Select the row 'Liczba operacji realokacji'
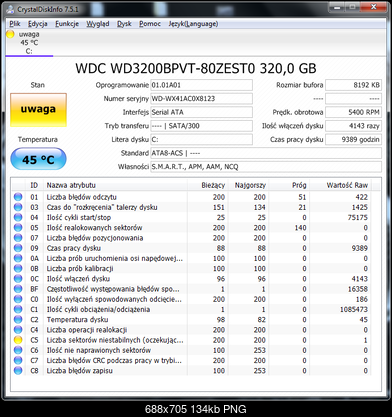Screen dimensions: 392x417 pyautogui.click(x=192, y=330)
